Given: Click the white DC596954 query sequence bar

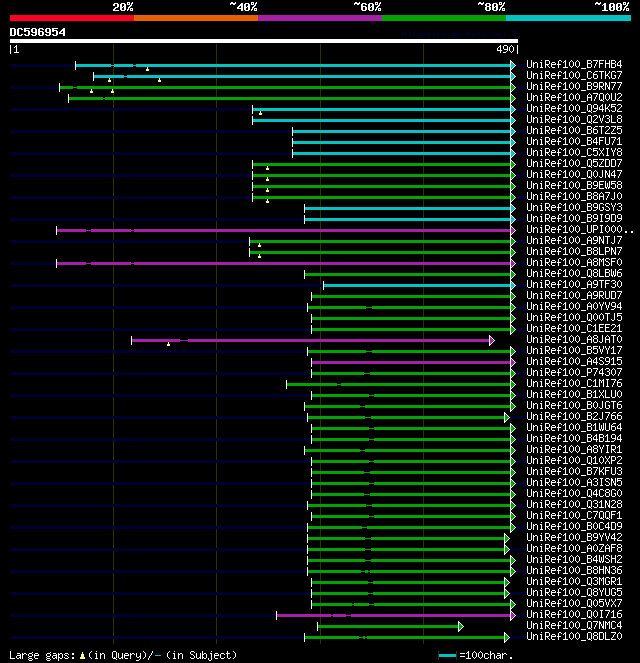Looking at the screenshot, I should click(x=264, y=41).
